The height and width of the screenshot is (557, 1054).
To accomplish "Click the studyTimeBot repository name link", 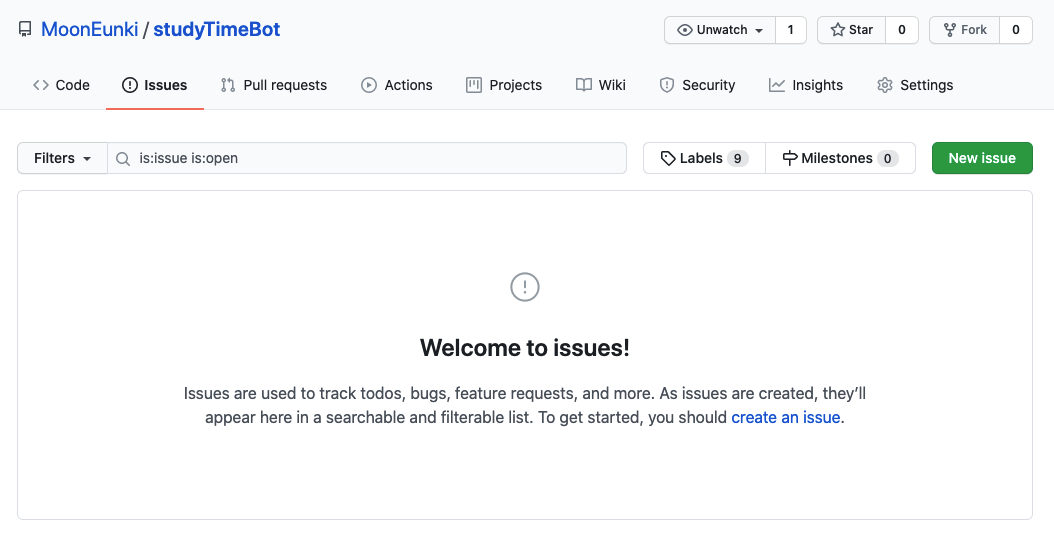I will tap(216, 30).
